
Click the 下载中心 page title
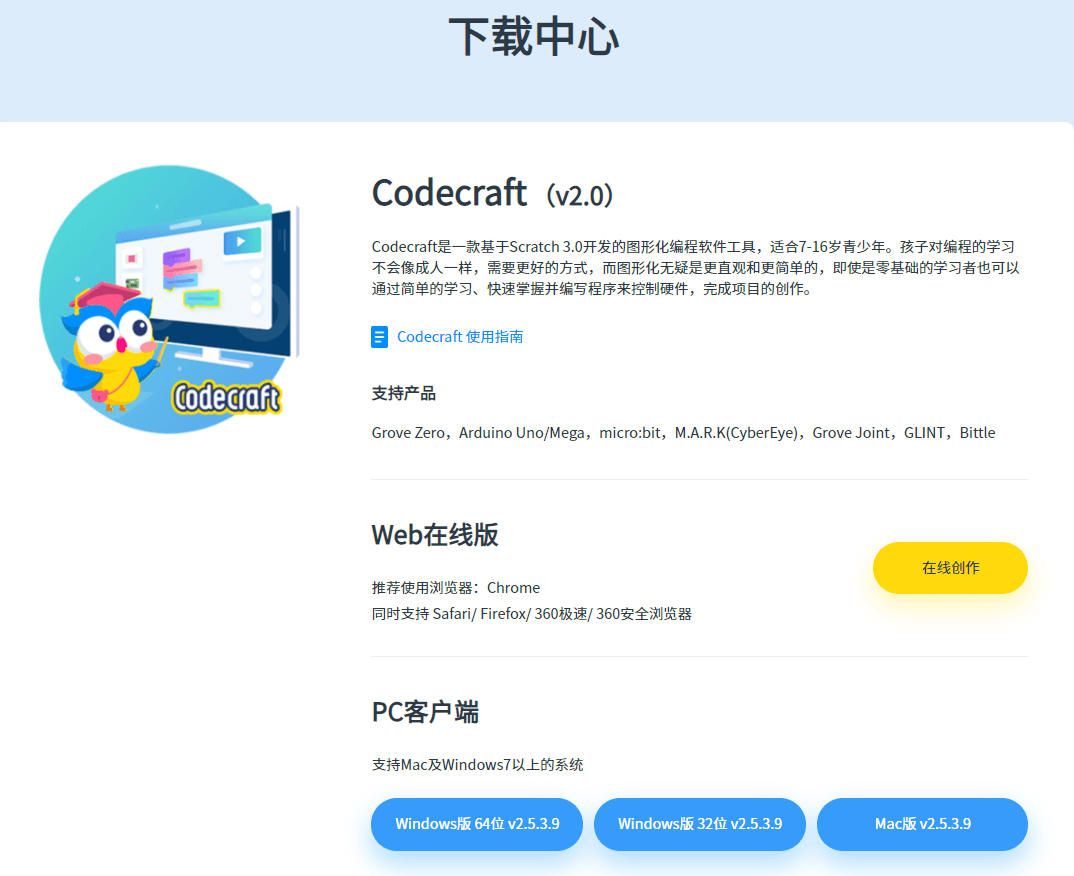(x=534, y=37)
